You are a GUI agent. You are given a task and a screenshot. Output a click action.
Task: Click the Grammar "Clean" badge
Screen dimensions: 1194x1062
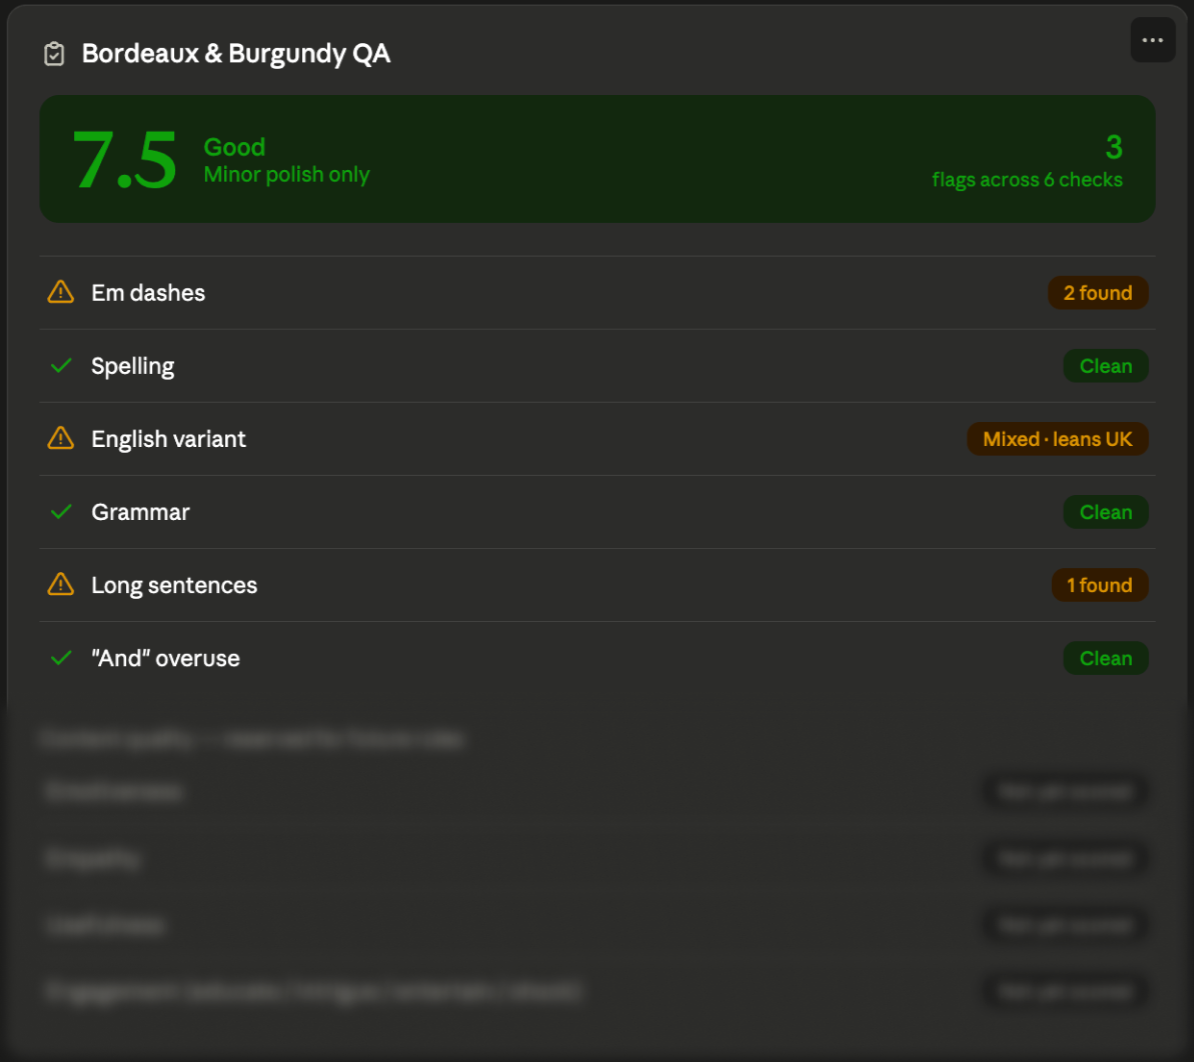(x=1106, y=512)
